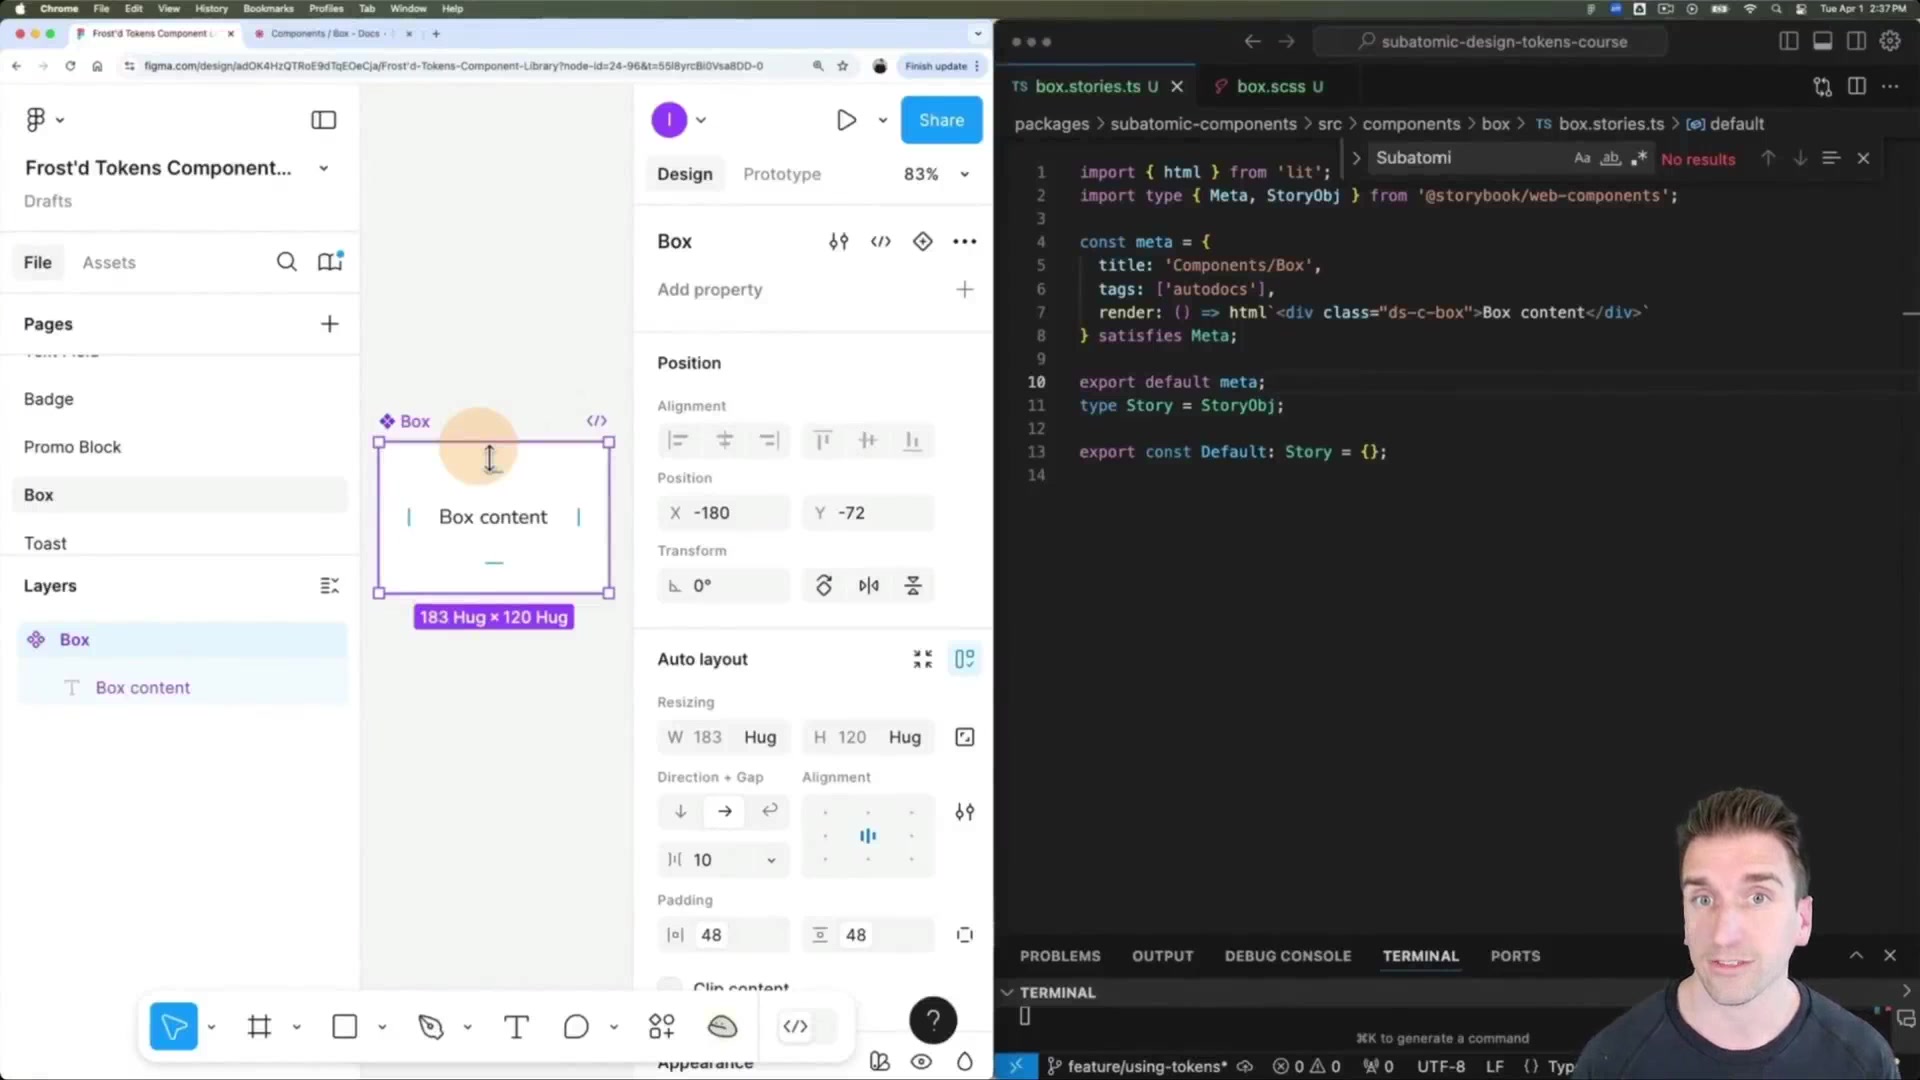This screenshot has height=1080, width=1920.
Task: Set wrap auto layout direction
Action: [x=769, y=812]
